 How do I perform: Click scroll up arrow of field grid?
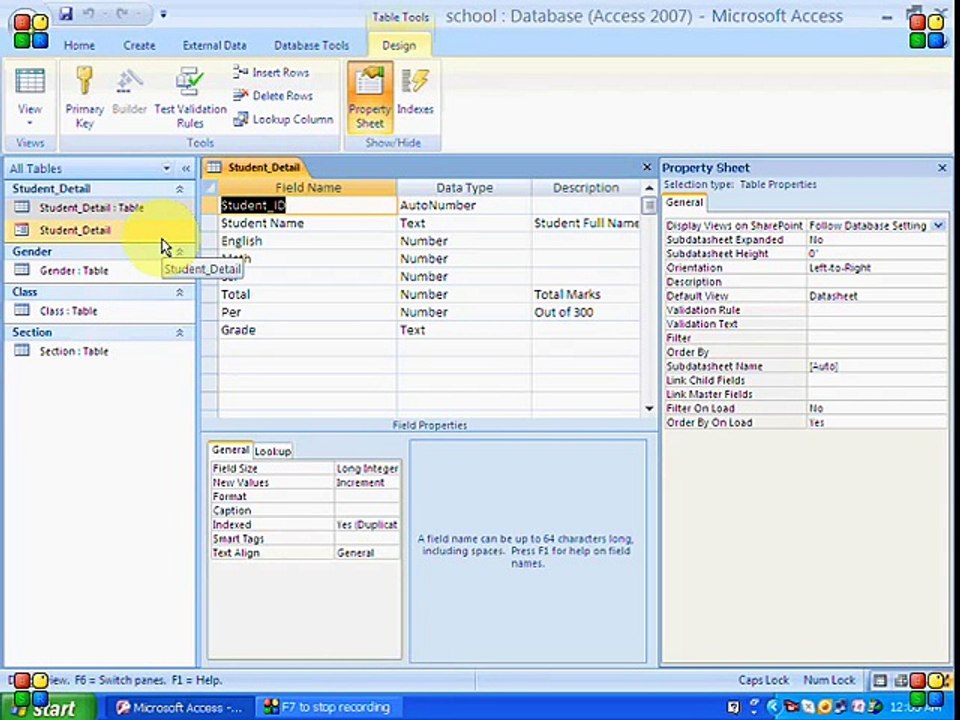[649, 188]
